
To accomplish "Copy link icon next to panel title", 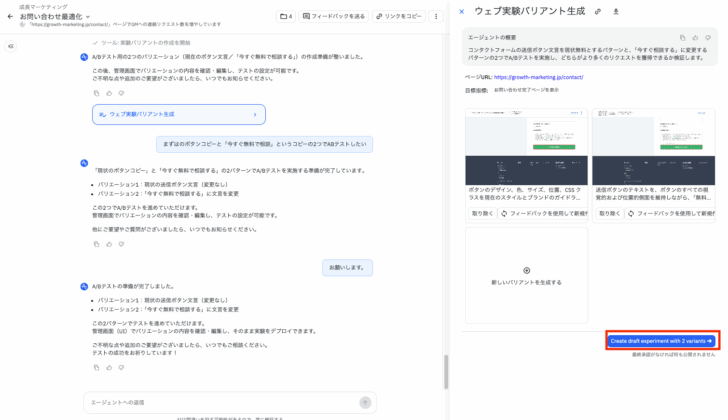I will [598, 12].
